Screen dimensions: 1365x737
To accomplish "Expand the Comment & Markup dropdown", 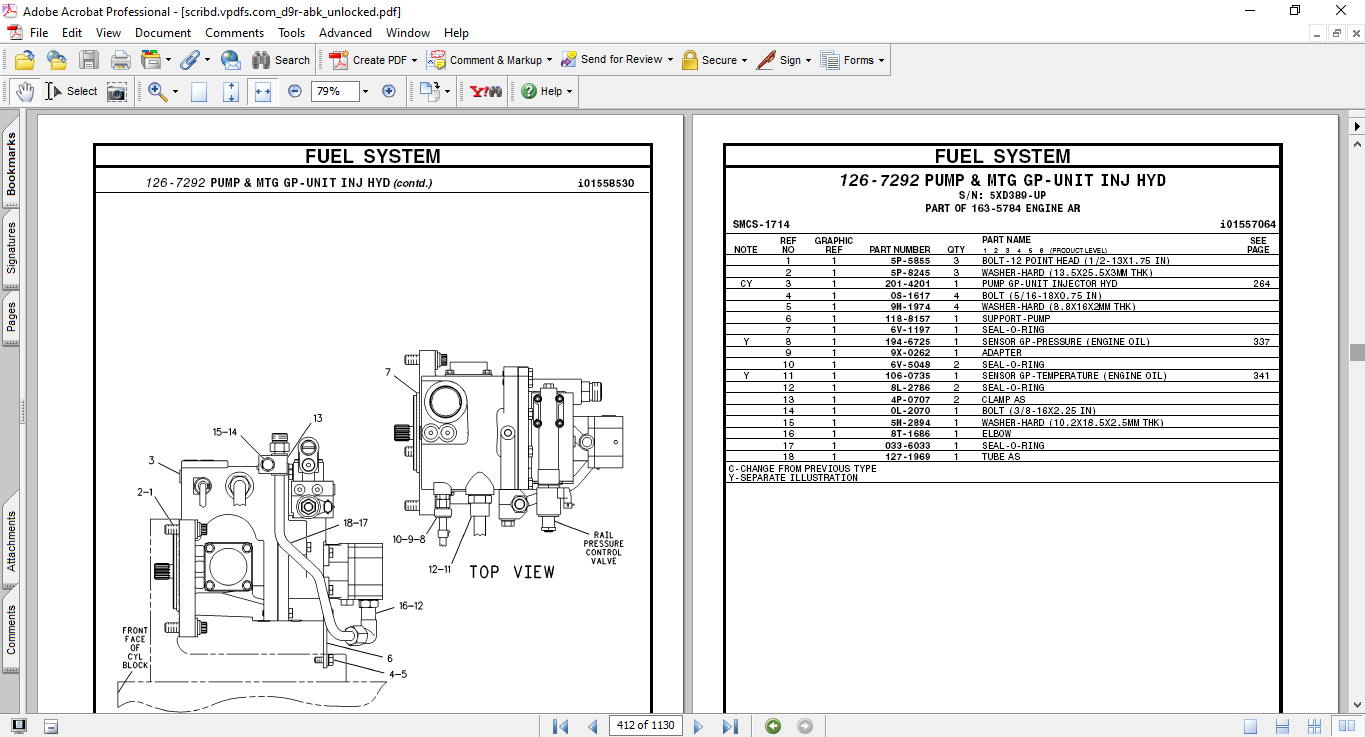I will [551, 60].
